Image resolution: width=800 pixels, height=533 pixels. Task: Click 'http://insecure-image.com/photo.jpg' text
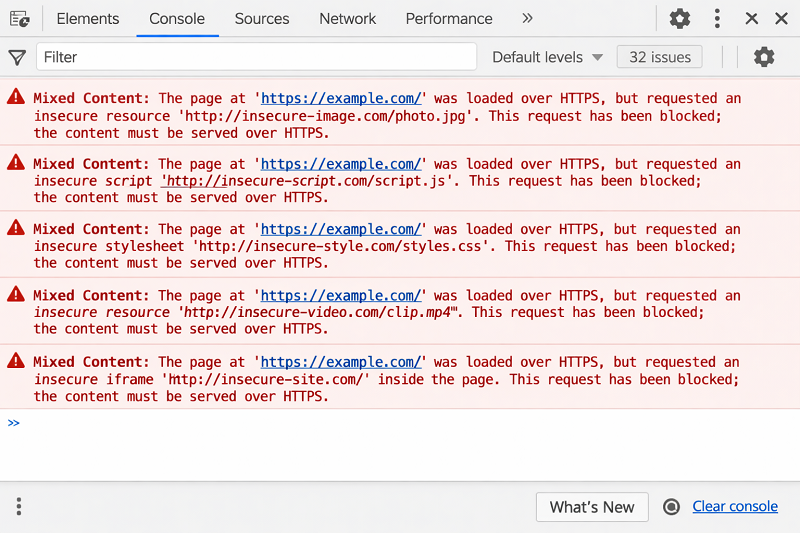(326, 116)
